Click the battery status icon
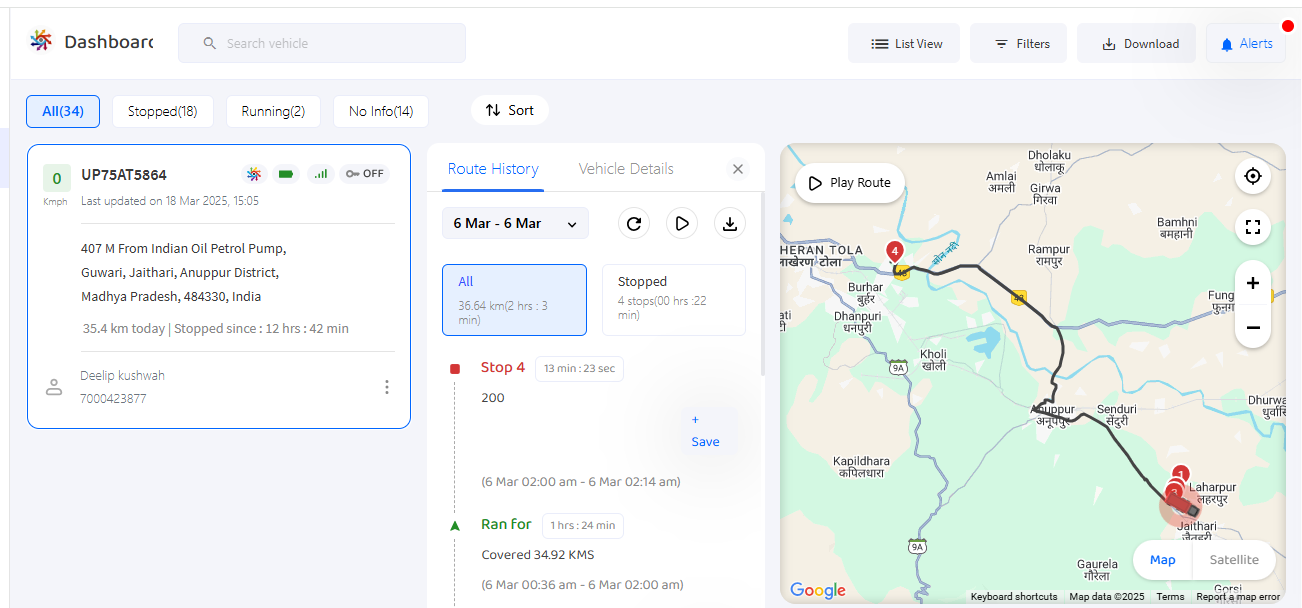1302x608 pixels. (x=287, y=174)
